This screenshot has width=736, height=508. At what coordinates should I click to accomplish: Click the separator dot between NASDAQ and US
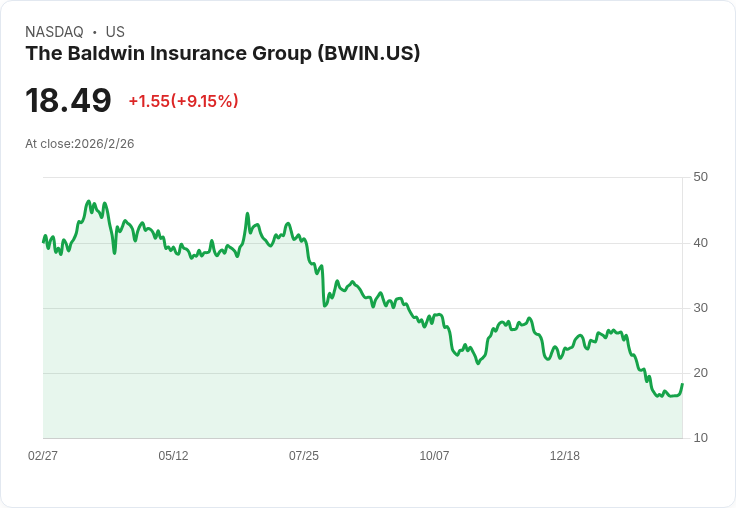[95, 32]
